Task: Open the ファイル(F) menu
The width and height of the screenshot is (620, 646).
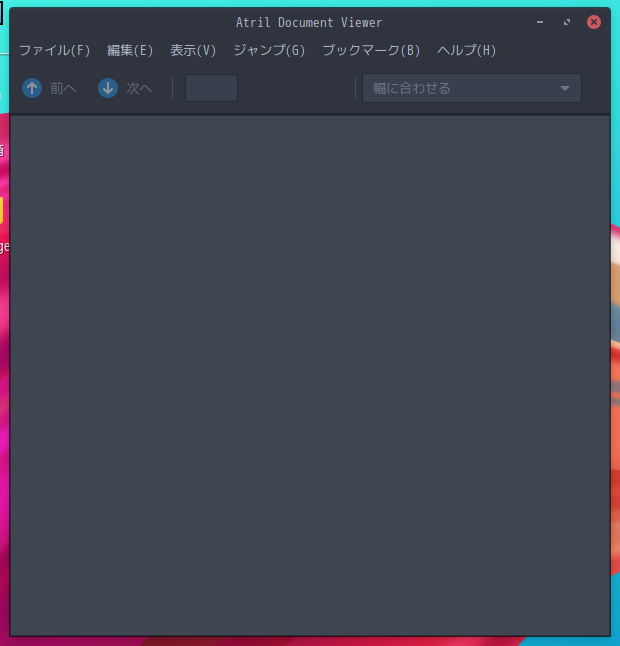Action: pyautogui.click(x=54, y=50)
